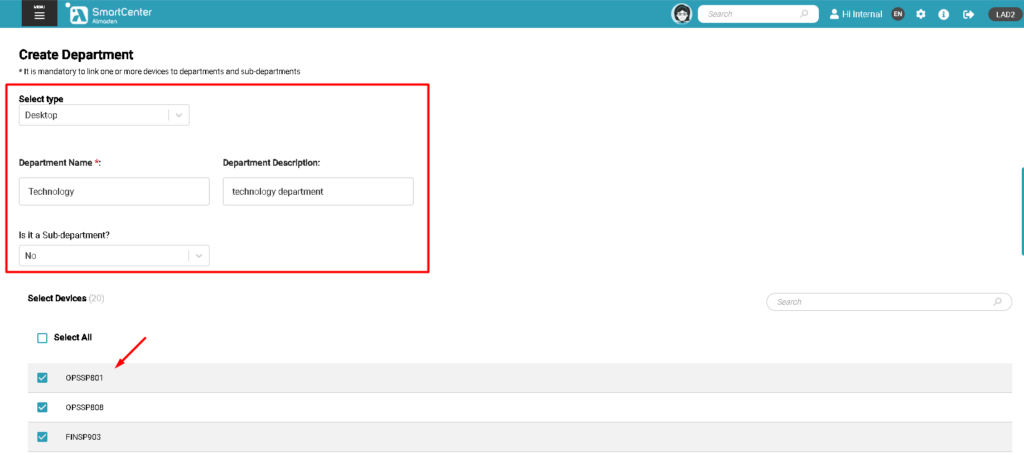Screen dimensions: 1024x457
Task: Open the Hi Internal user menu
Action: pos(855,14)
